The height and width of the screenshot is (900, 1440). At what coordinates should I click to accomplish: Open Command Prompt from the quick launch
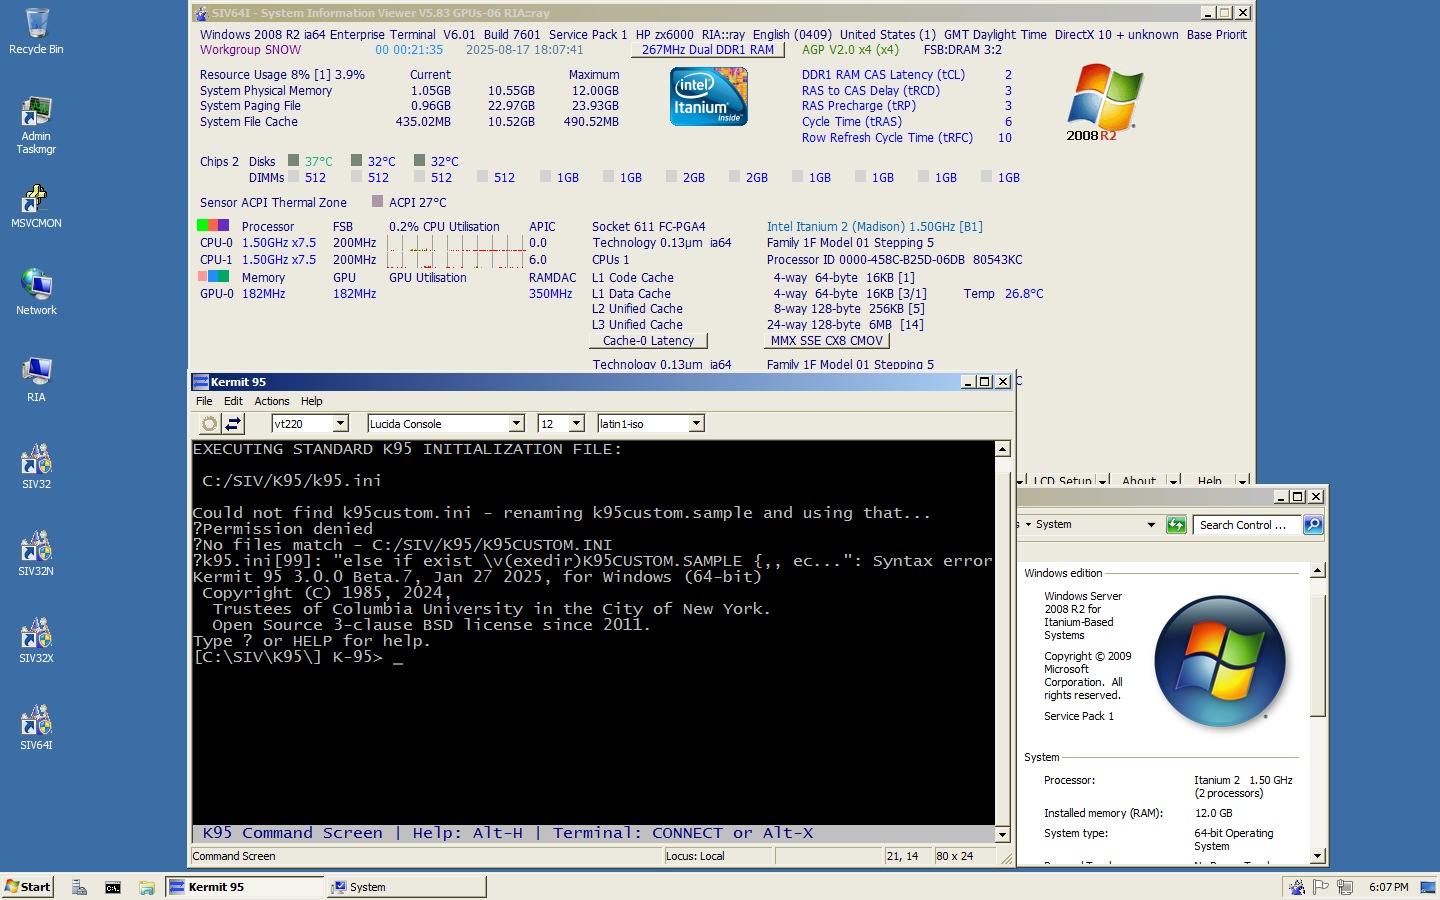pyautogui.click(x=113, y=887)
